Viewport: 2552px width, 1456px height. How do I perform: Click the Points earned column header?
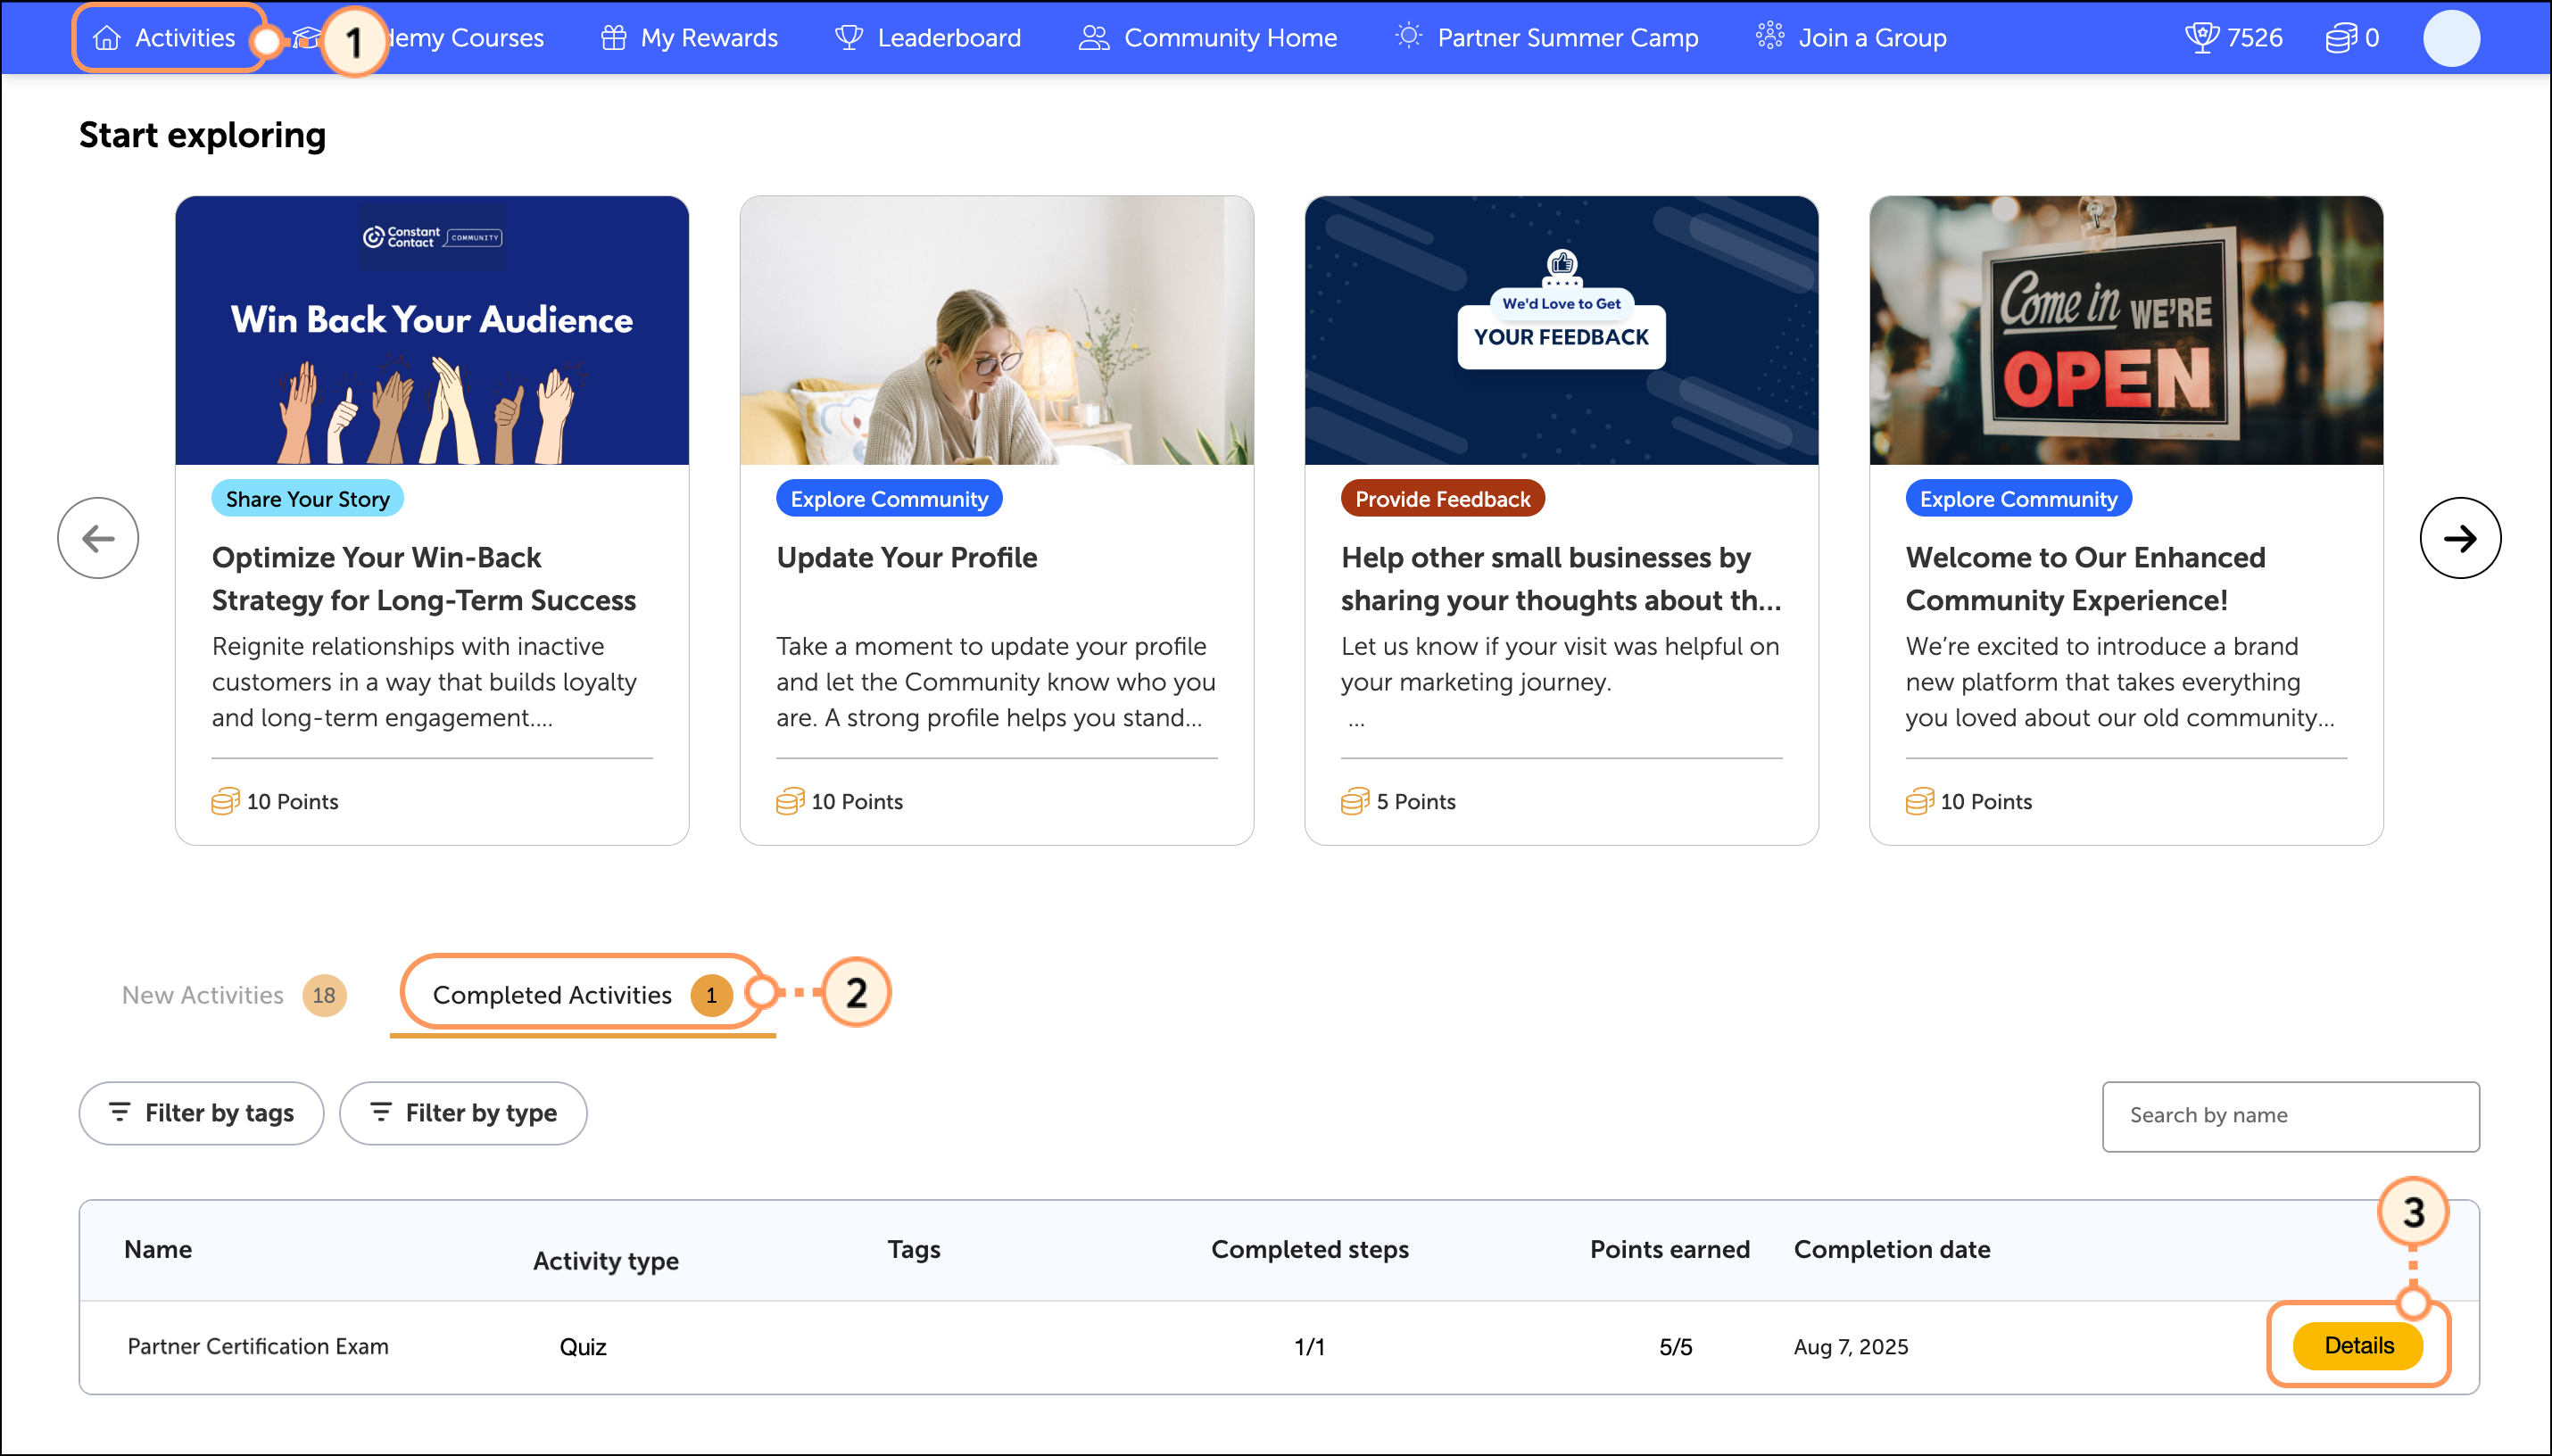pos(1670,1249)
